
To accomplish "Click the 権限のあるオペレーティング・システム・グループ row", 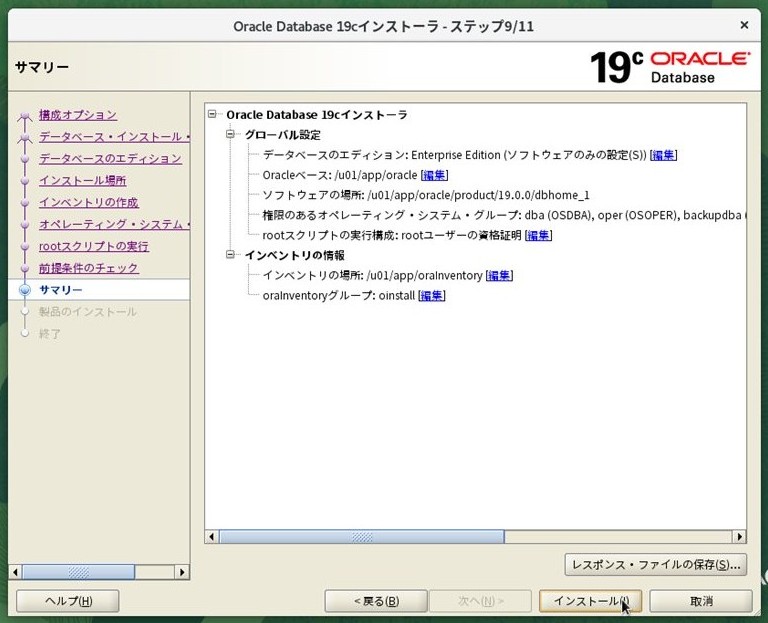I will 504,216.
